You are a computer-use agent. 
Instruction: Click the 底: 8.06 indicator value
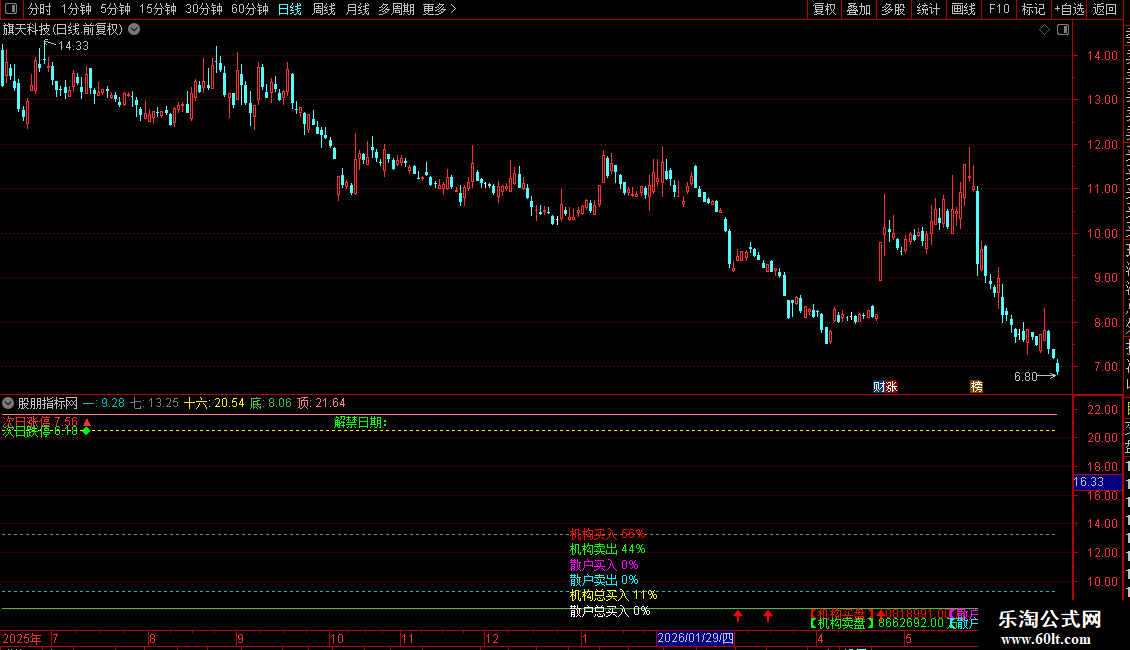point(270,403)
